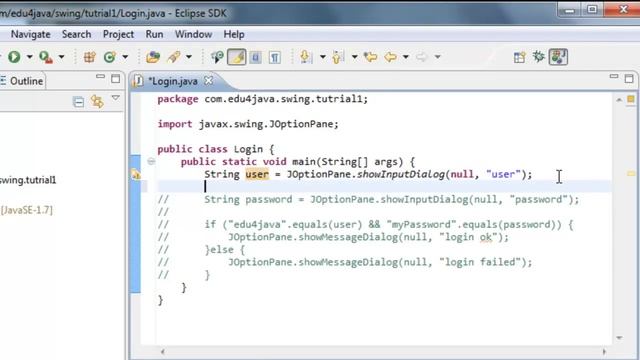Image resolution: width=640 pixels, height=360 pixels.
Task: Minimize the editor area
Action: point(614,76)
